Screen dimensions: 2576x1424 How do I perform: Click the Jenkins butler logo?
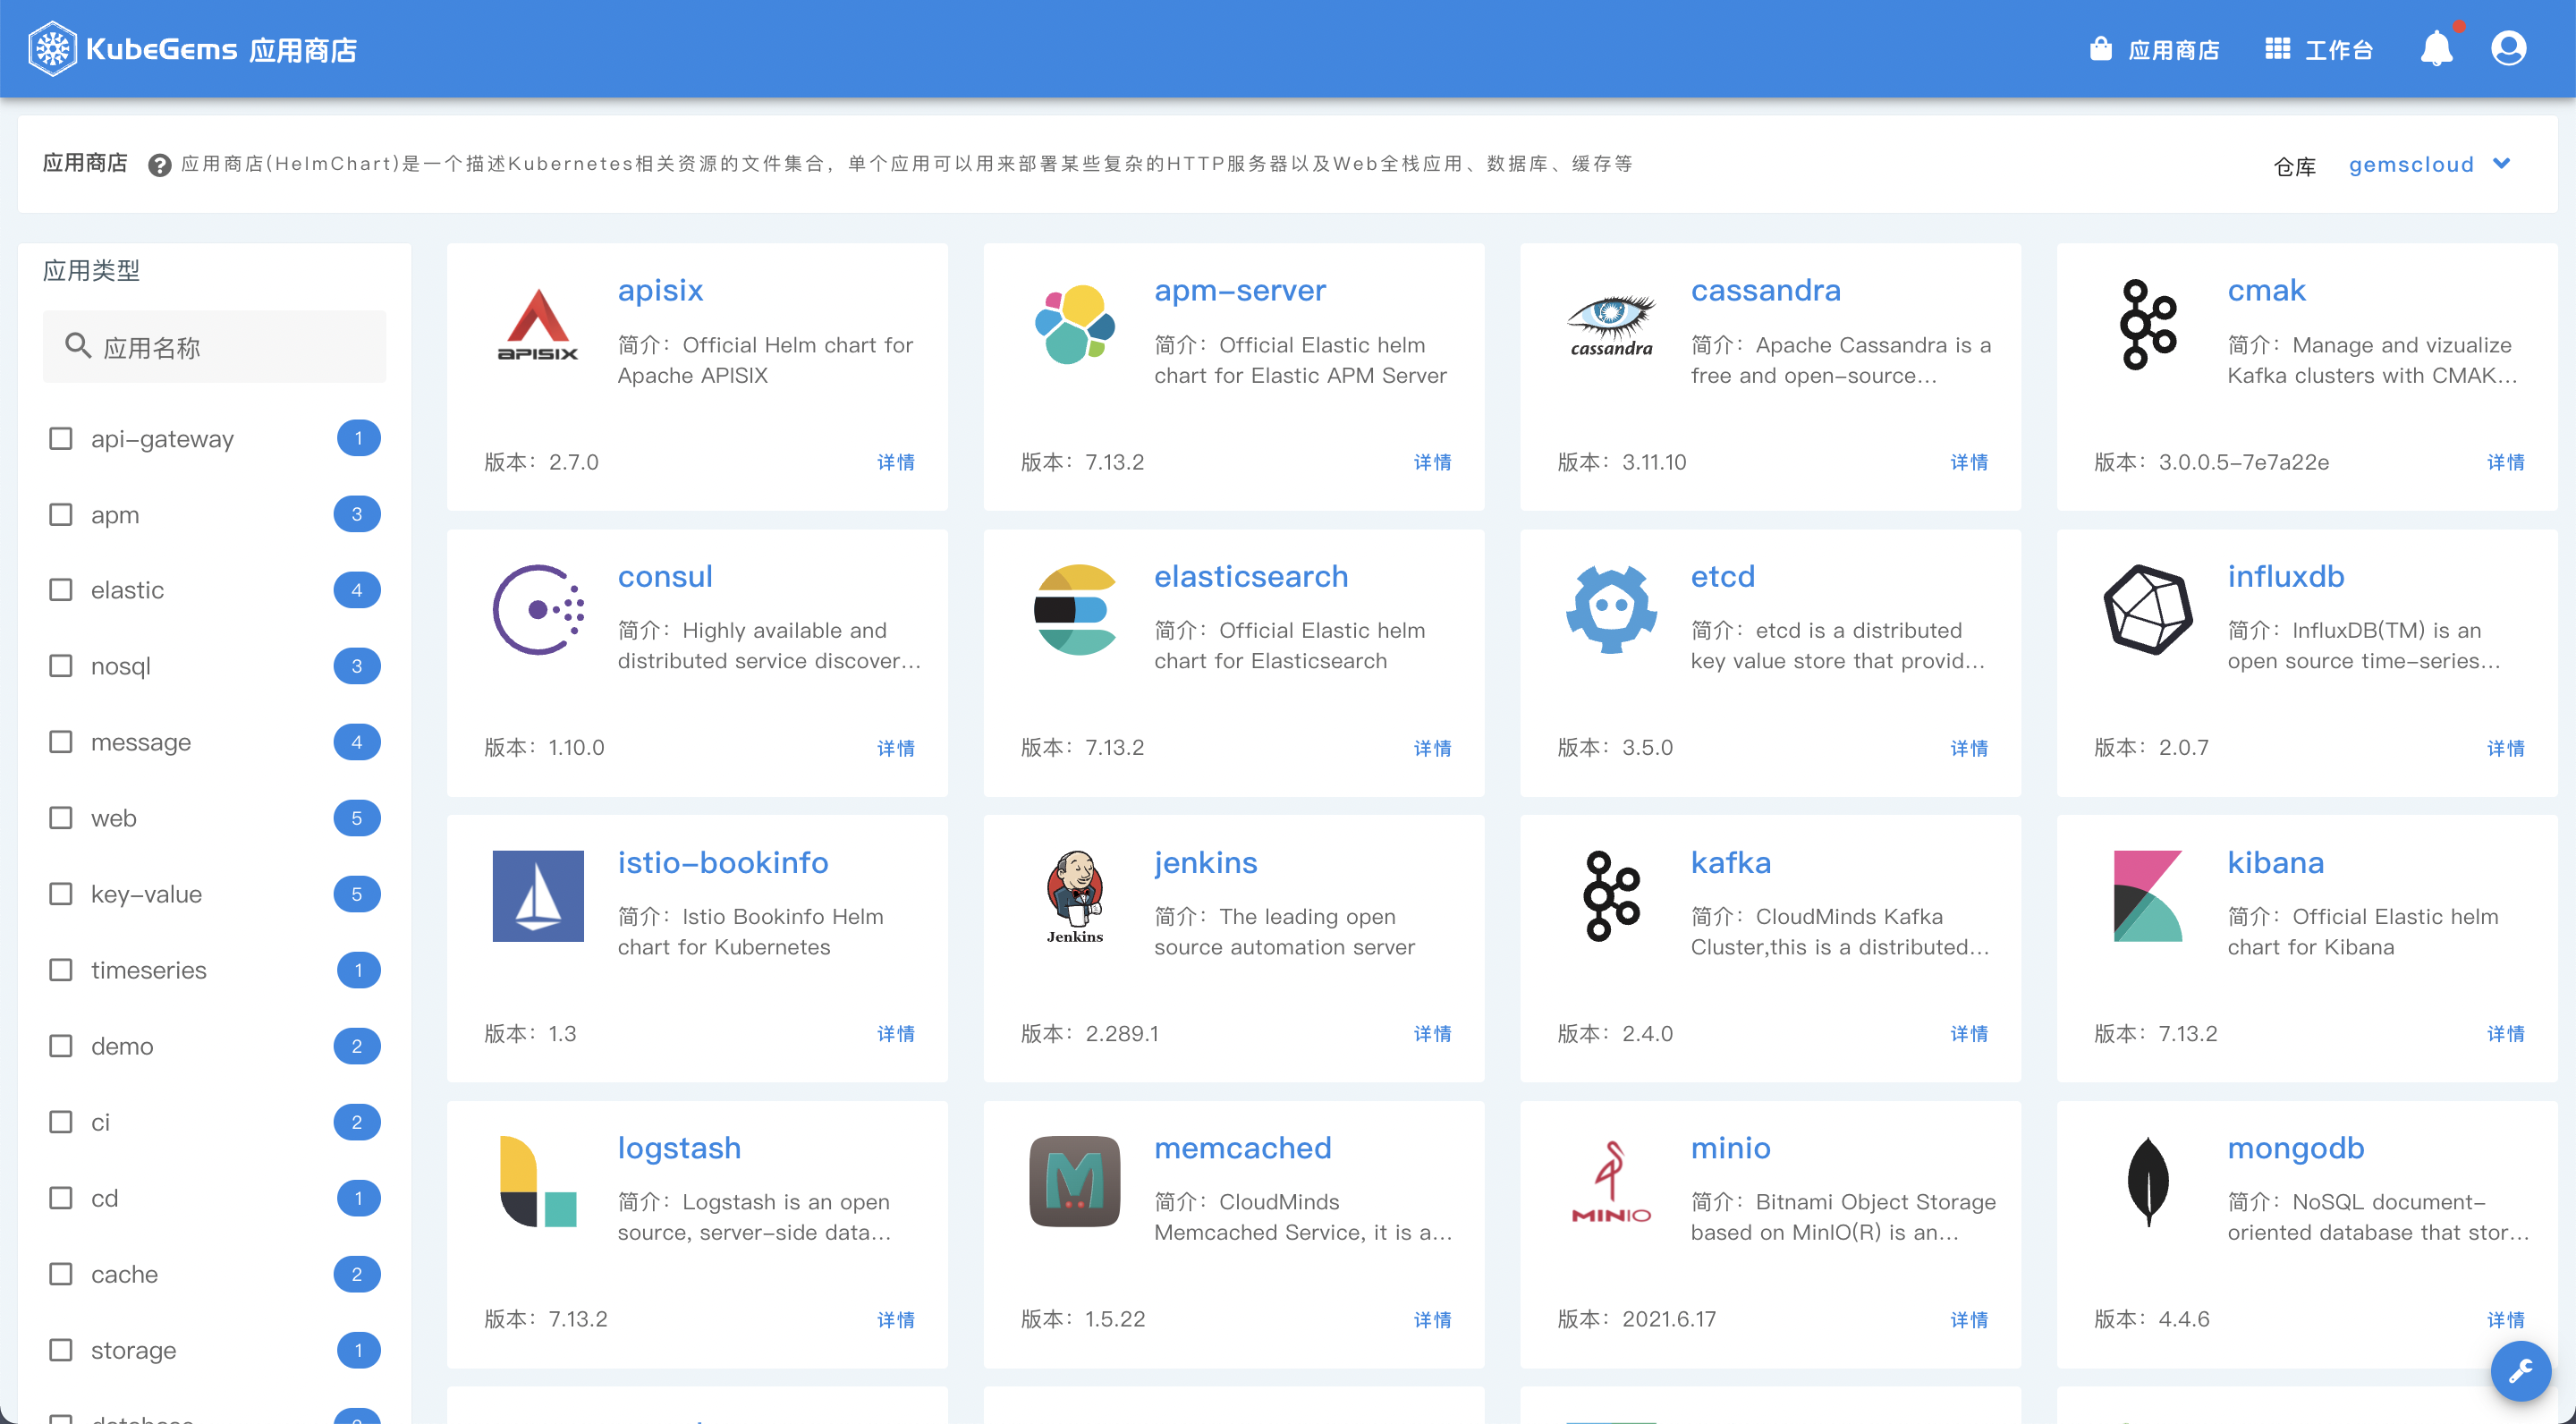tap(1075, 895)
